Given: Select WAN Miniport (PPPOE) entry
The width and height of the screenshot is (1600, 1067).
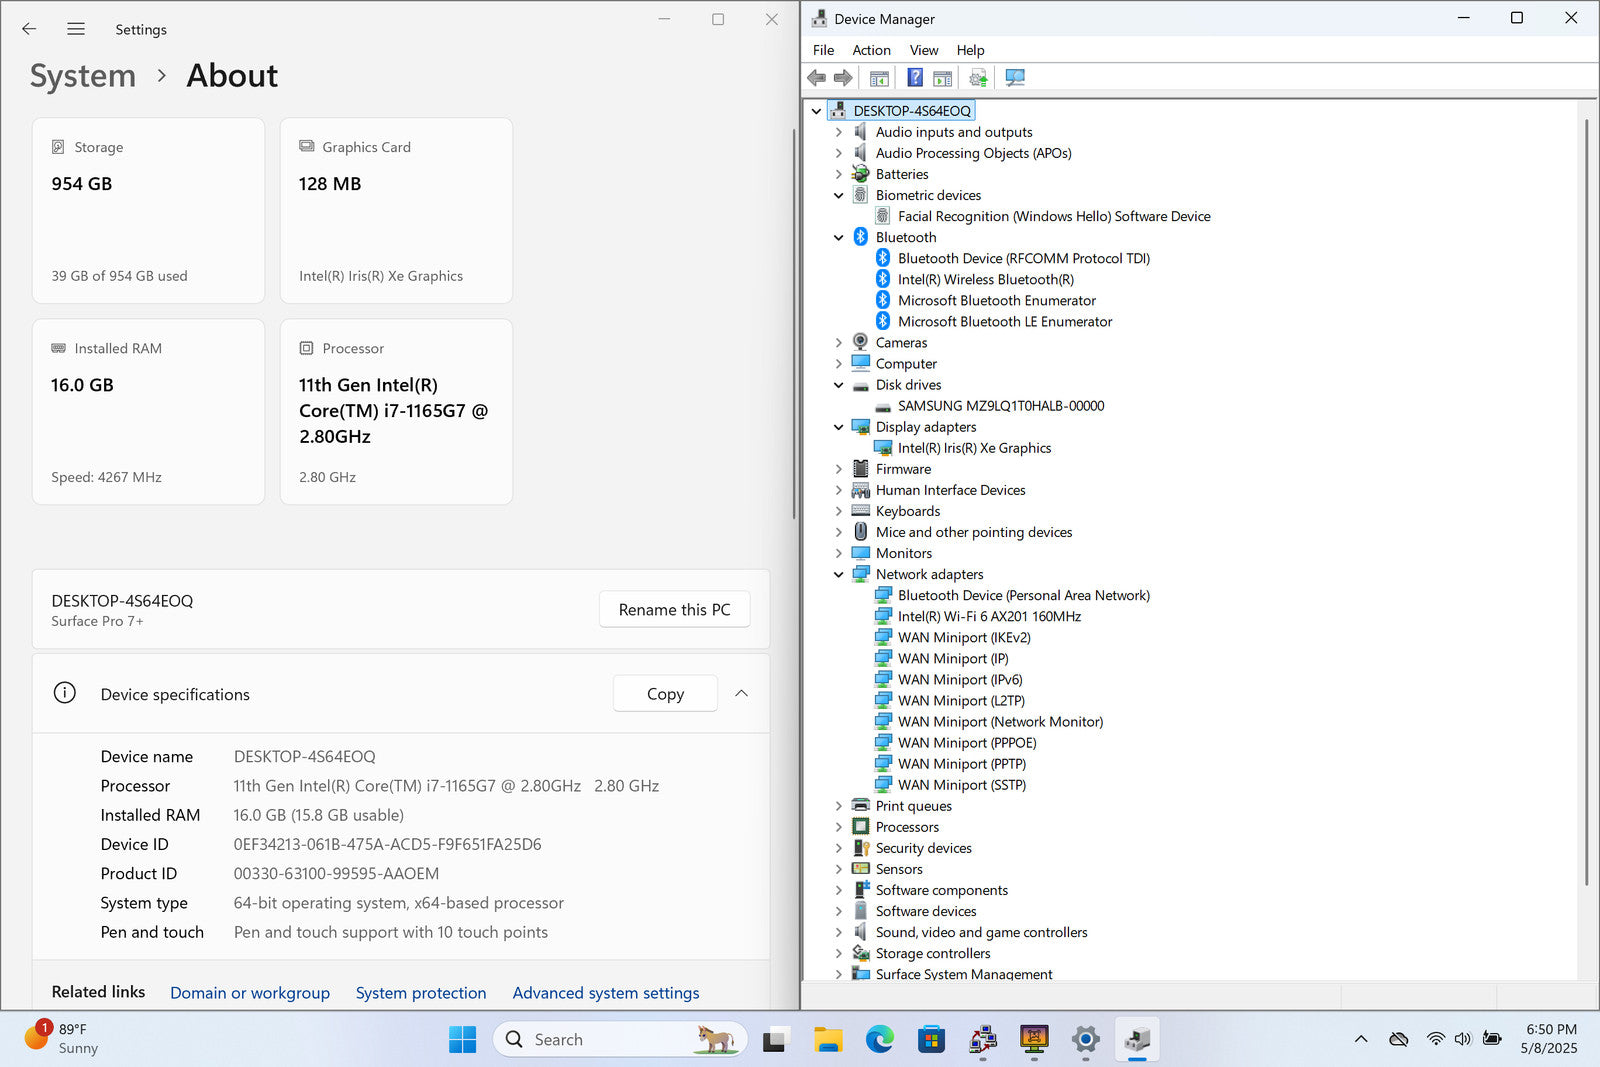Looking at the screenshot, I should coord(967,743).
